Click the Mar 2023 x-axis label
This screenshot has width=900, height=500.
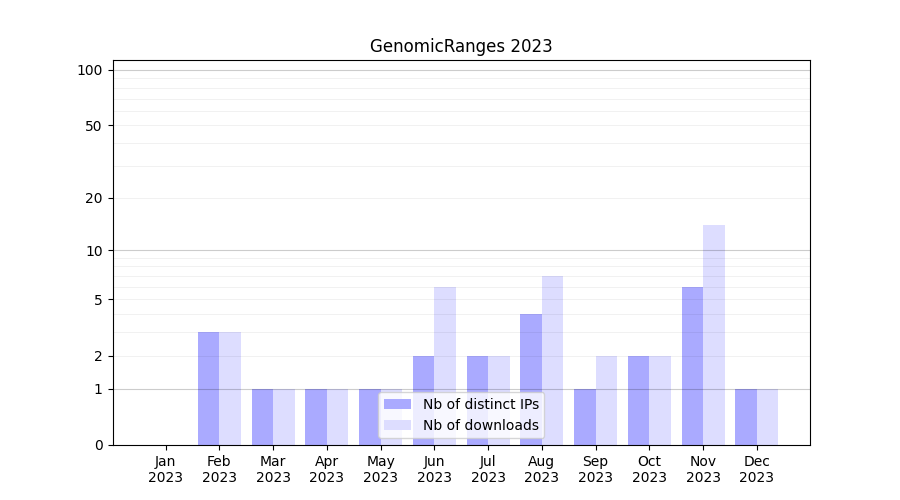click(273, 469)
